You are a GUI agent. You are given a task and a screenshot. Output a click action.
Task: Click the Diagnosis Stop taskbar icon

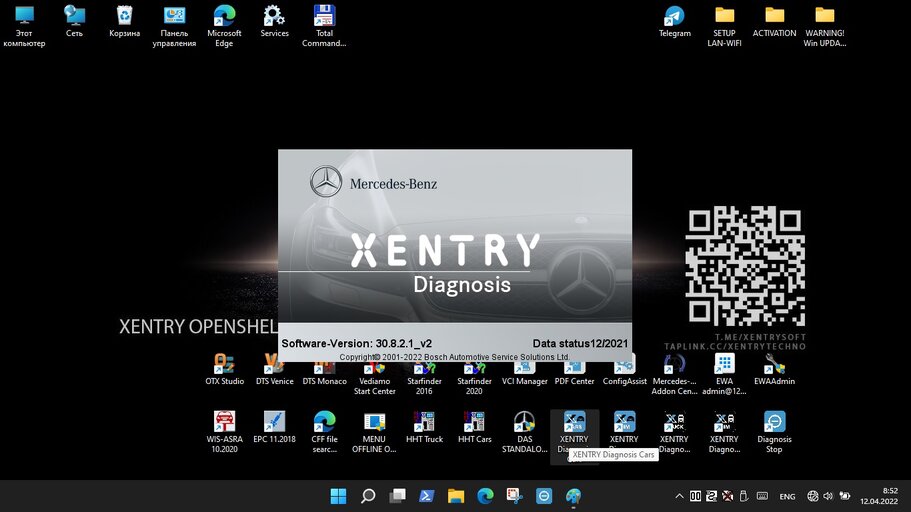pyautogui.click(x=544, y=496)
